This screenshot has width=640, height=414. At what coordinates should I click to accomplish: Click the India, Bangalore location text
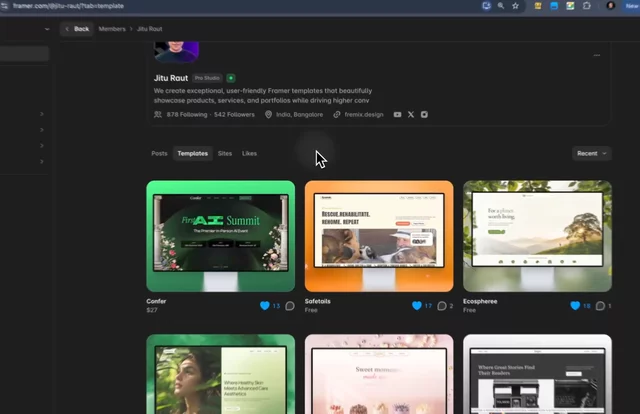point(299,114)
